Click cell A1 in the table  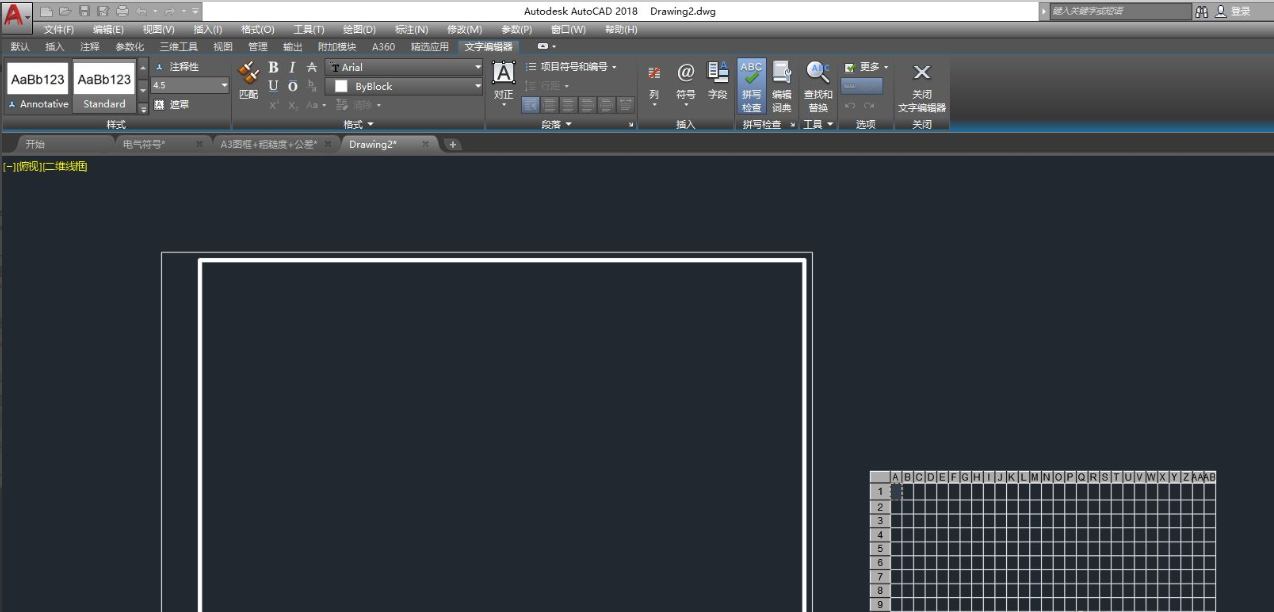pos(896,491)
